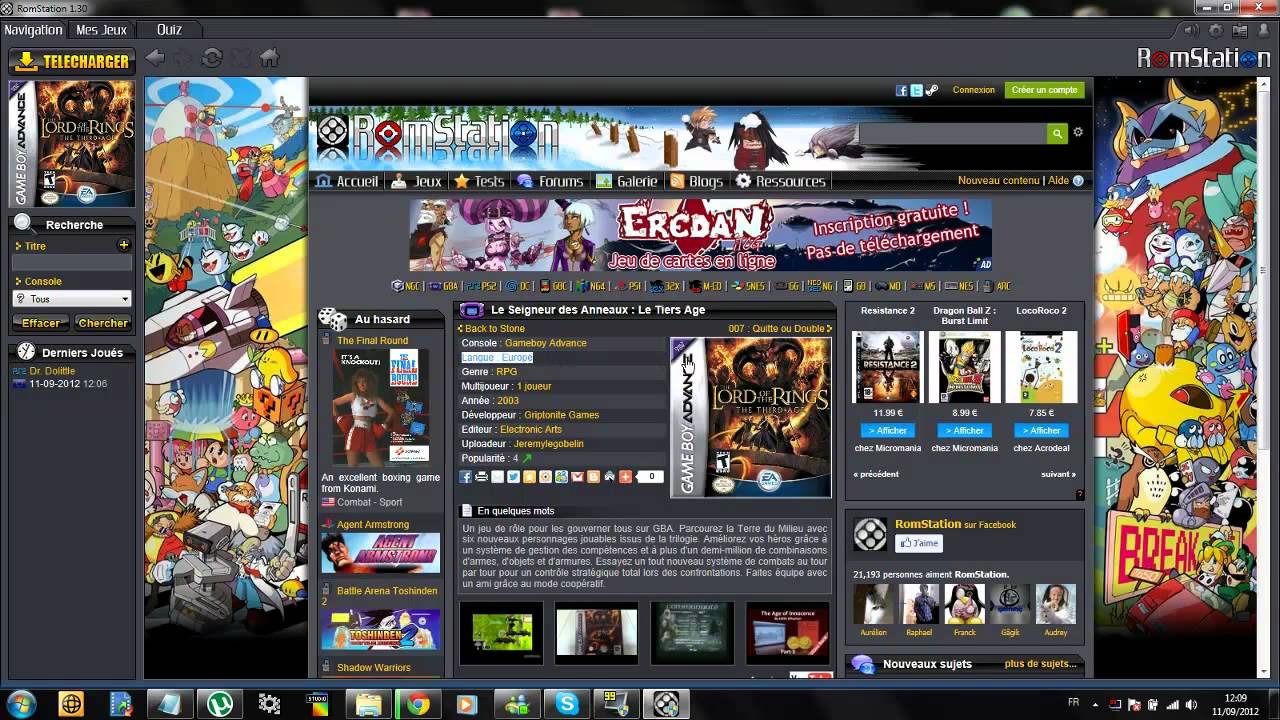The height and width of the screenshot is (720, 1280).
Task: Click the Connexion link
Action: pos(974,90)
